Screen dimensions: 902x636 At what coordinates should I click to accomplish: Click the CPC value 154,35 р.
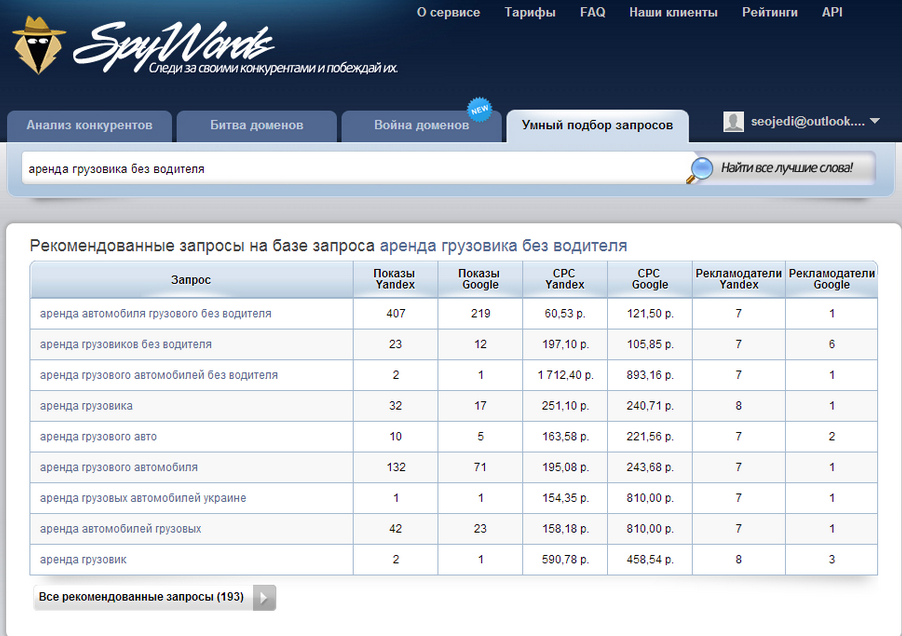click(x=565, y=498)
